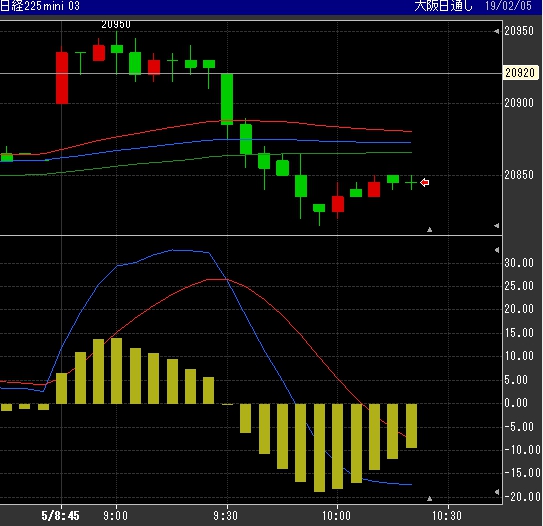Select the 10:00 time axis label
Viewport: 543px width, 526px height.
click(336, 516)
